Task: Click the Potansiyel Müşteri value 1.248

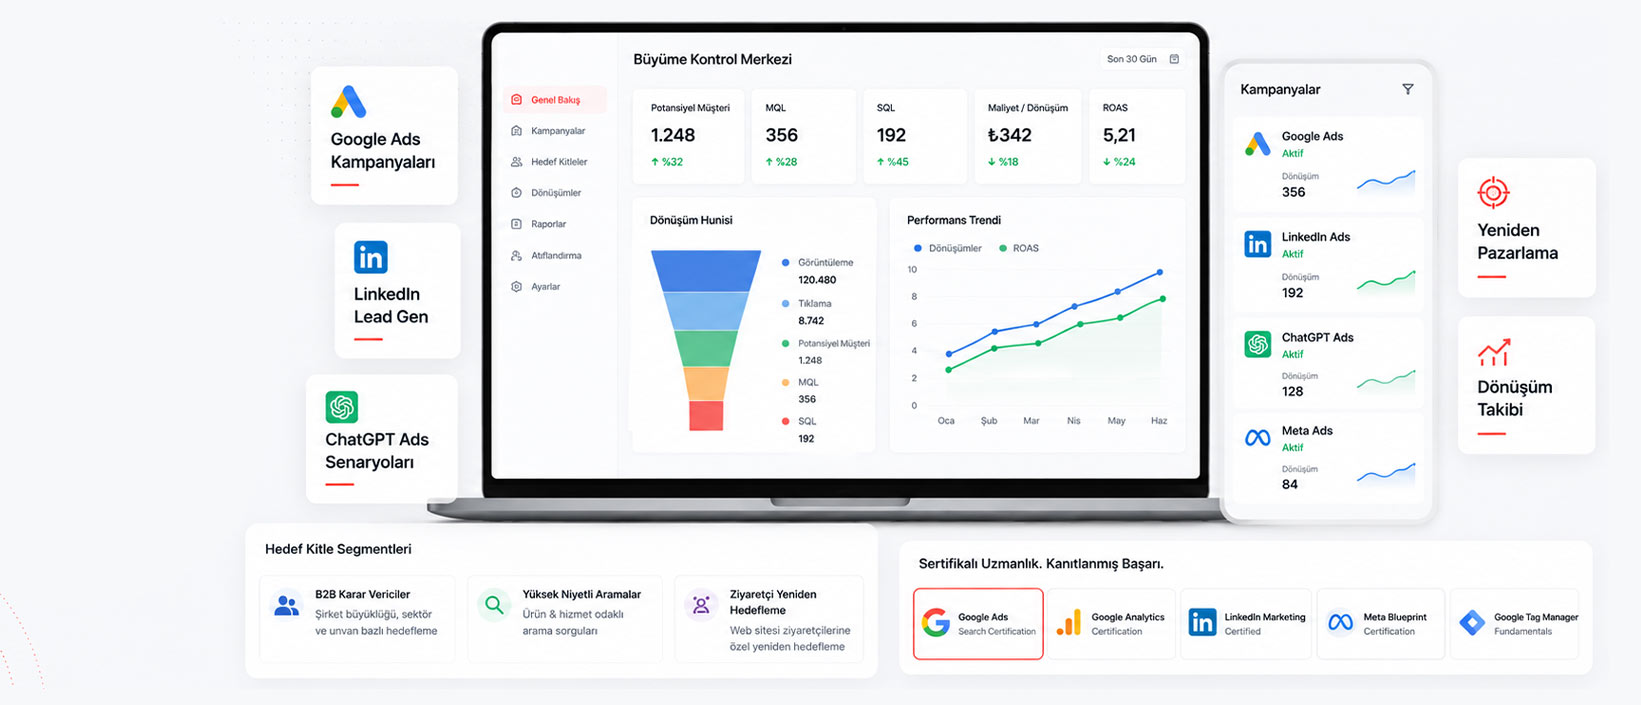Action: (673, 135)
